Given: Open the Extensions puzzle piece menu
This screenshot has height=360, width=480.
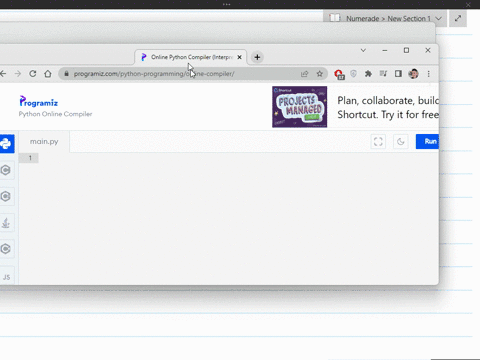Looking at the screenshot, I should click(368, 74).
